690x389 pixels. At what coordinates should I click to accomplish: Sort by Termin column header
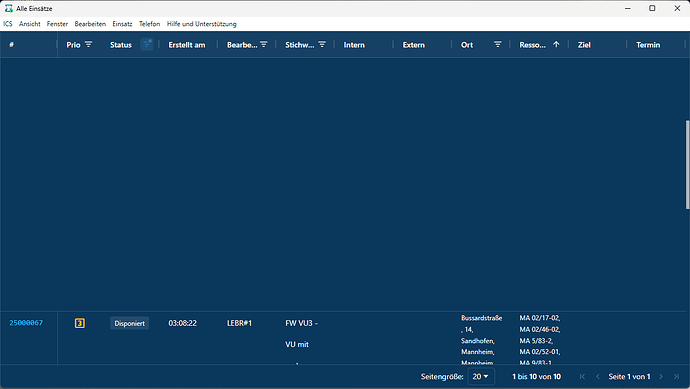648,45
